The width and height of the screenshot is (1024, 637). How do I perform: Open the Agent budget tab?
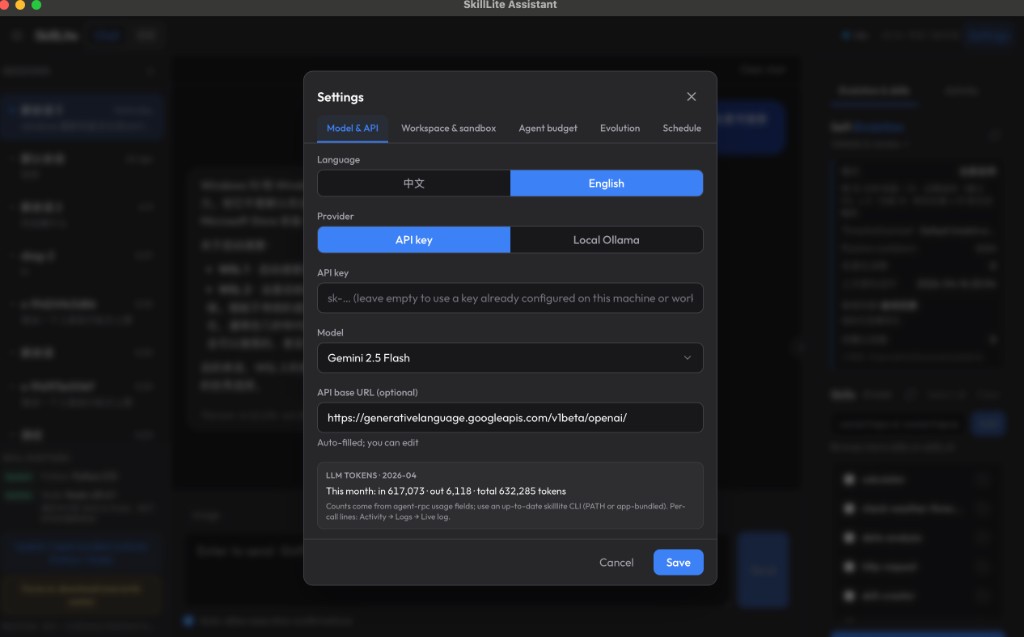[x=547, y=128]
